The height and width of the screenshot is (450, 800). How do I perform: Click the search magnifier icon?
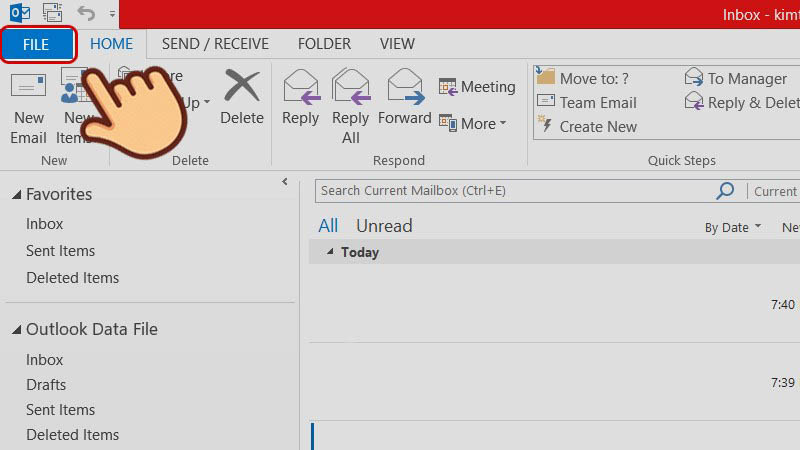coord(725,191)
